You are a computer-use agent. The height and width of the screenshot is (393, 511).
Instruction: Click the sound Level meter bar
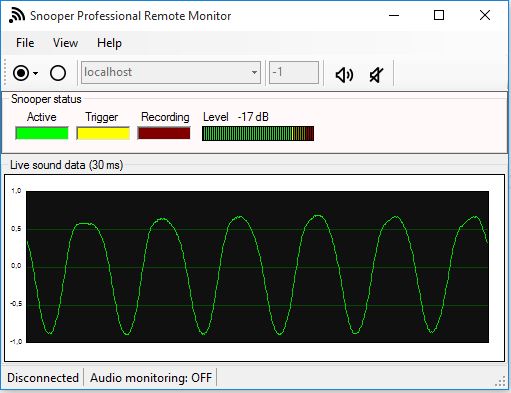click(258, 133)
